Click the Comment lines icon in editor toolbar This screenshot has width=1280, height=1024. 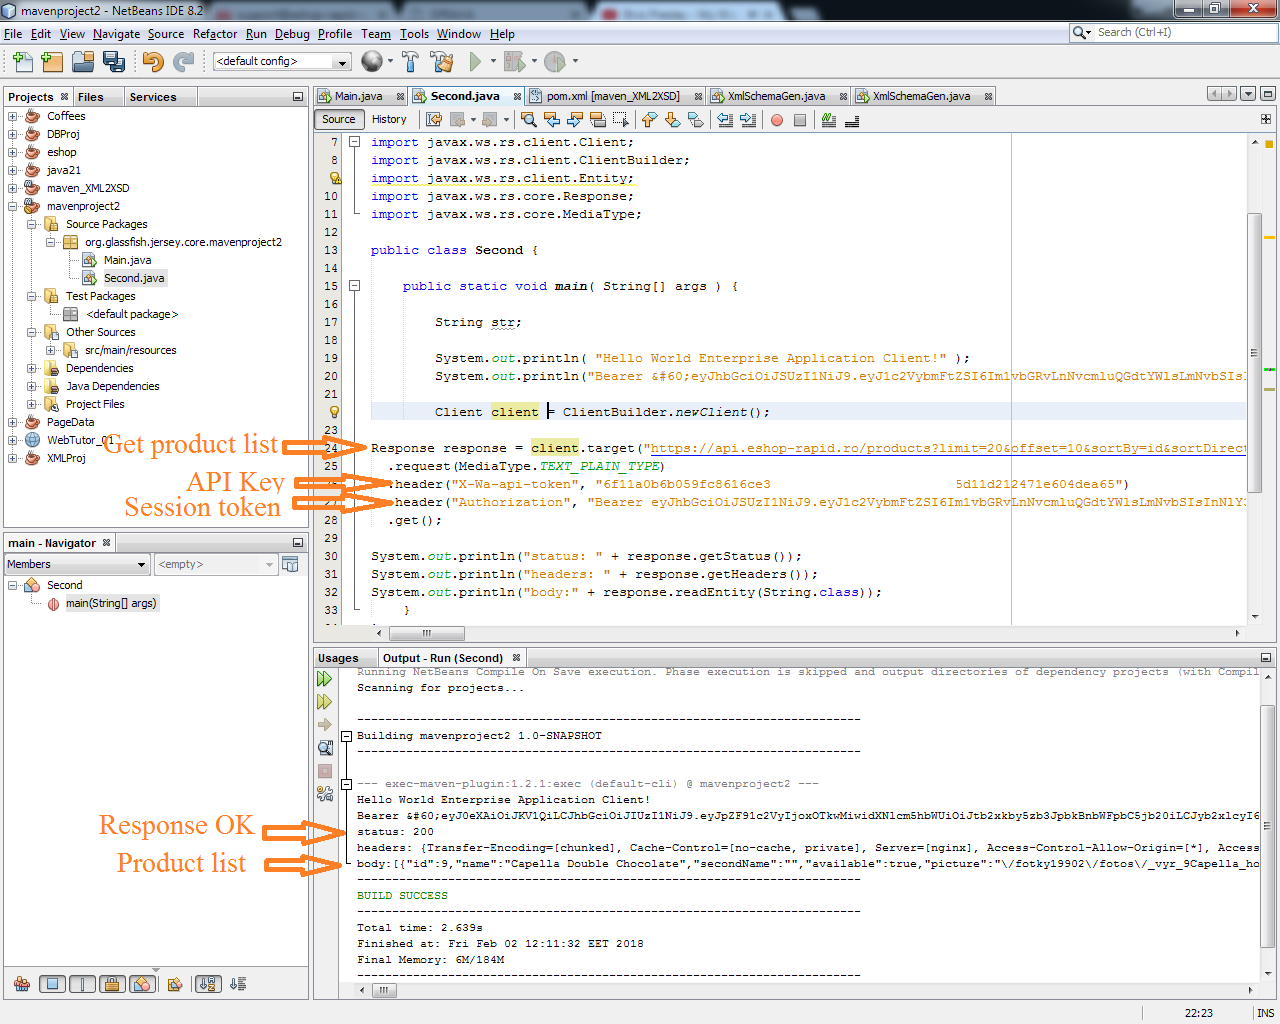coord(829,120)
